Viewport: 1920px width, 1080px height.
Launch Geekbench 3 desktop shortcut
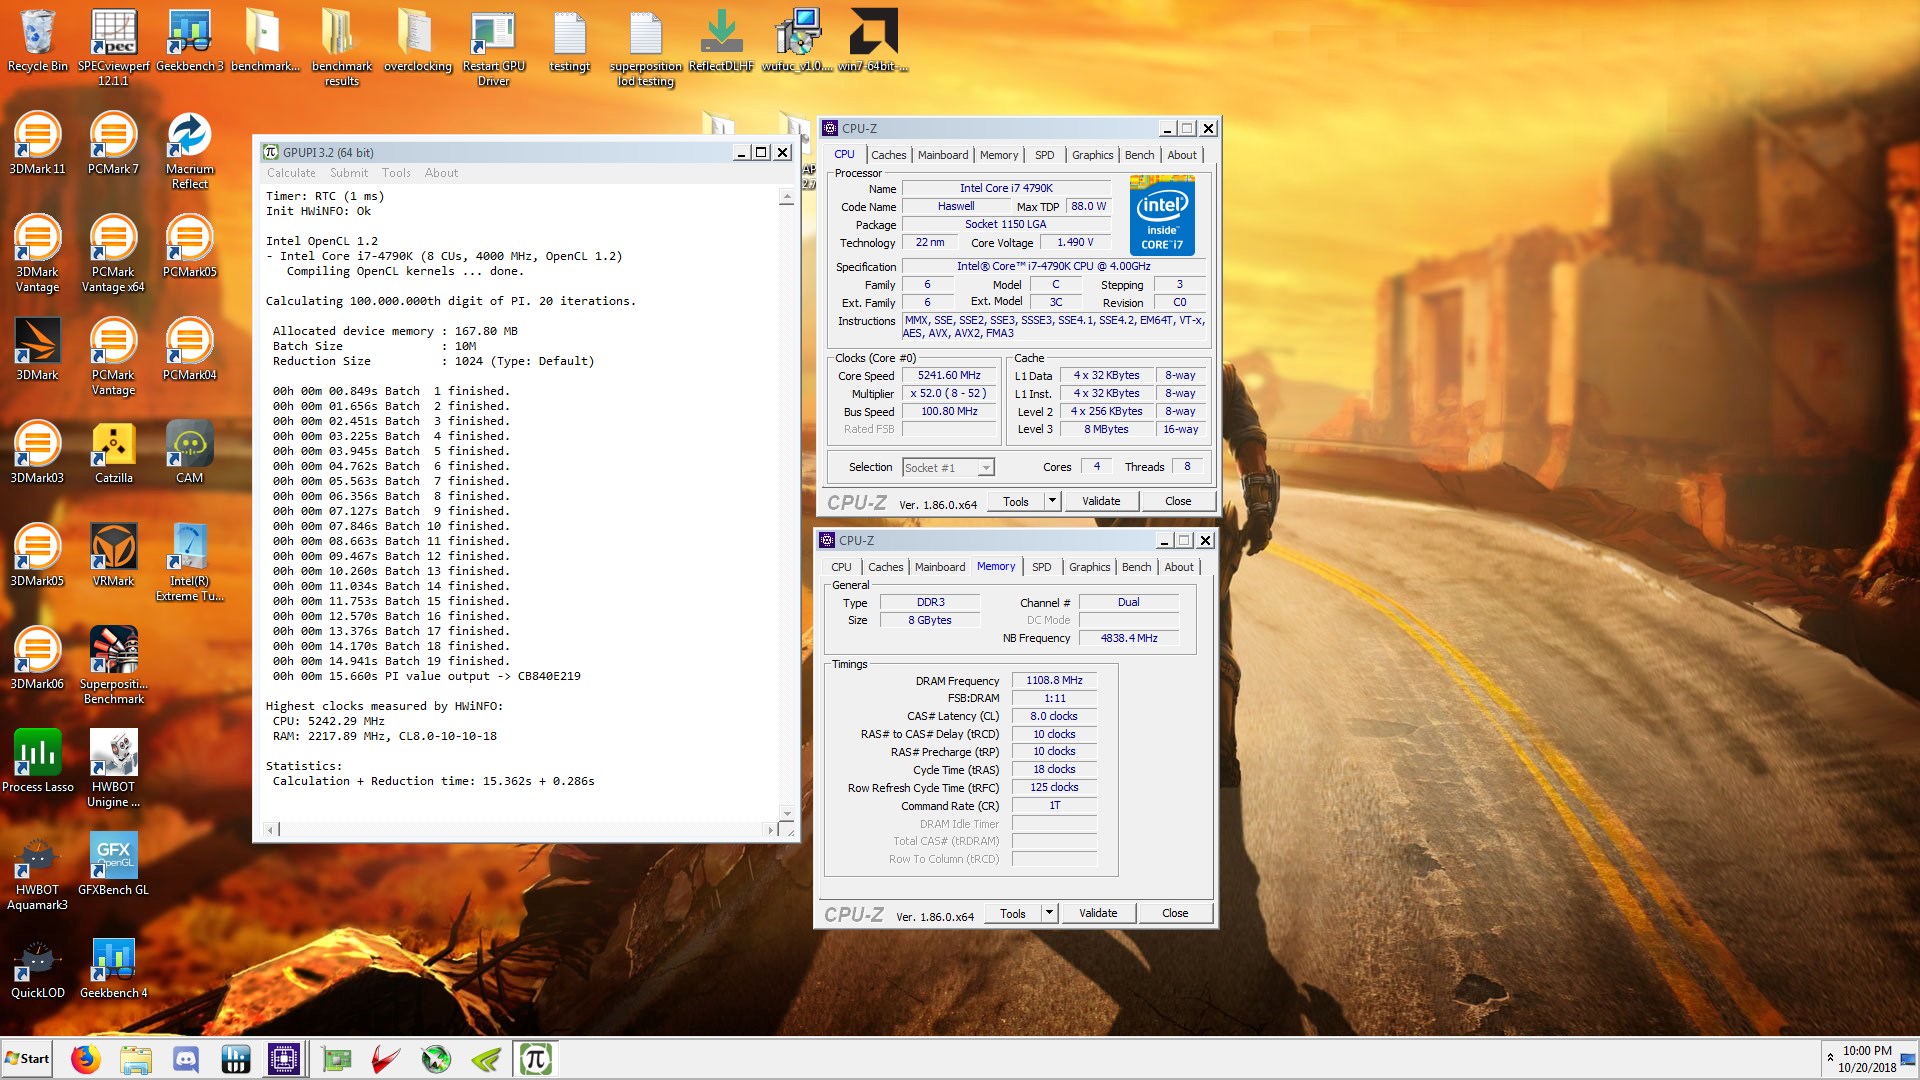point(189,40)
